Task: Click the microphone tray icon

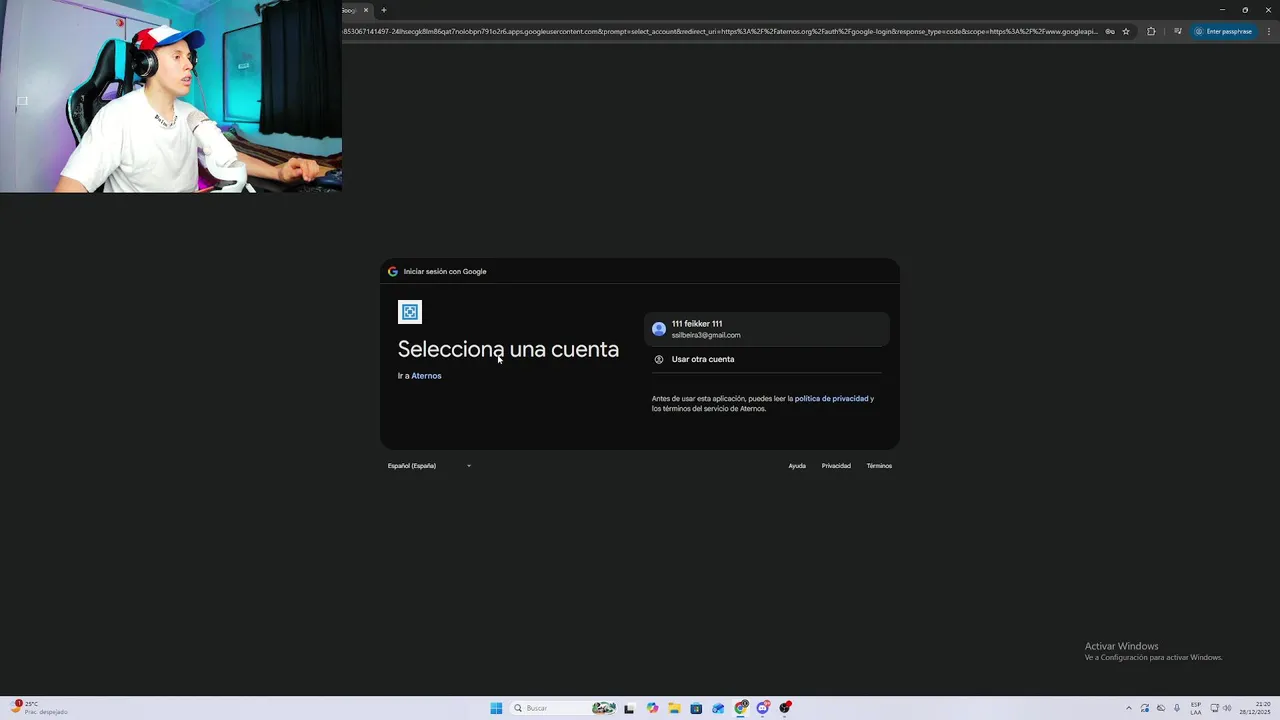Action: tap(1177, 708)
